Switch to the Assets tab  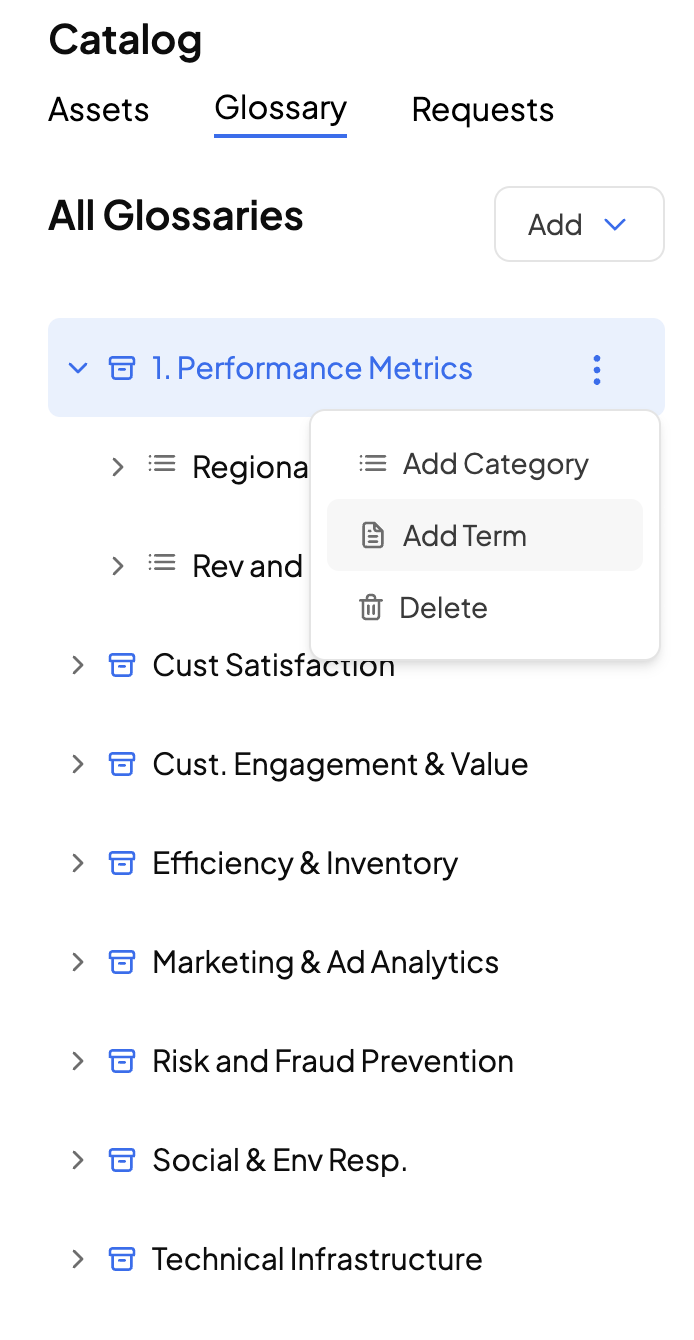[x=98, y=109]
